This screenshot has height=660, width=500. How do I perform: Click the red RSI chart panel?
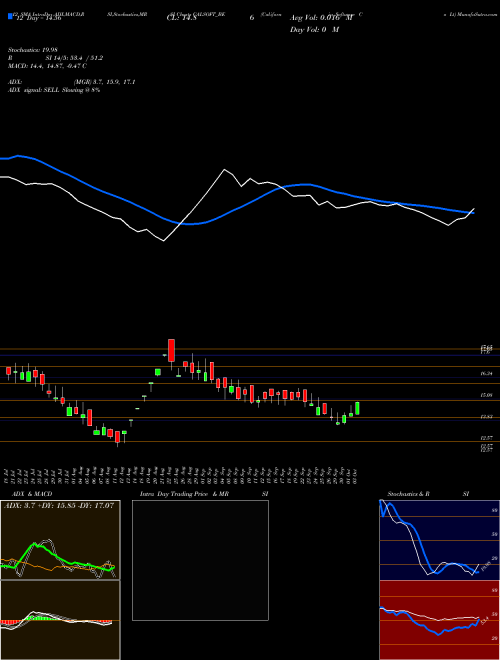(x=439, y=620)
